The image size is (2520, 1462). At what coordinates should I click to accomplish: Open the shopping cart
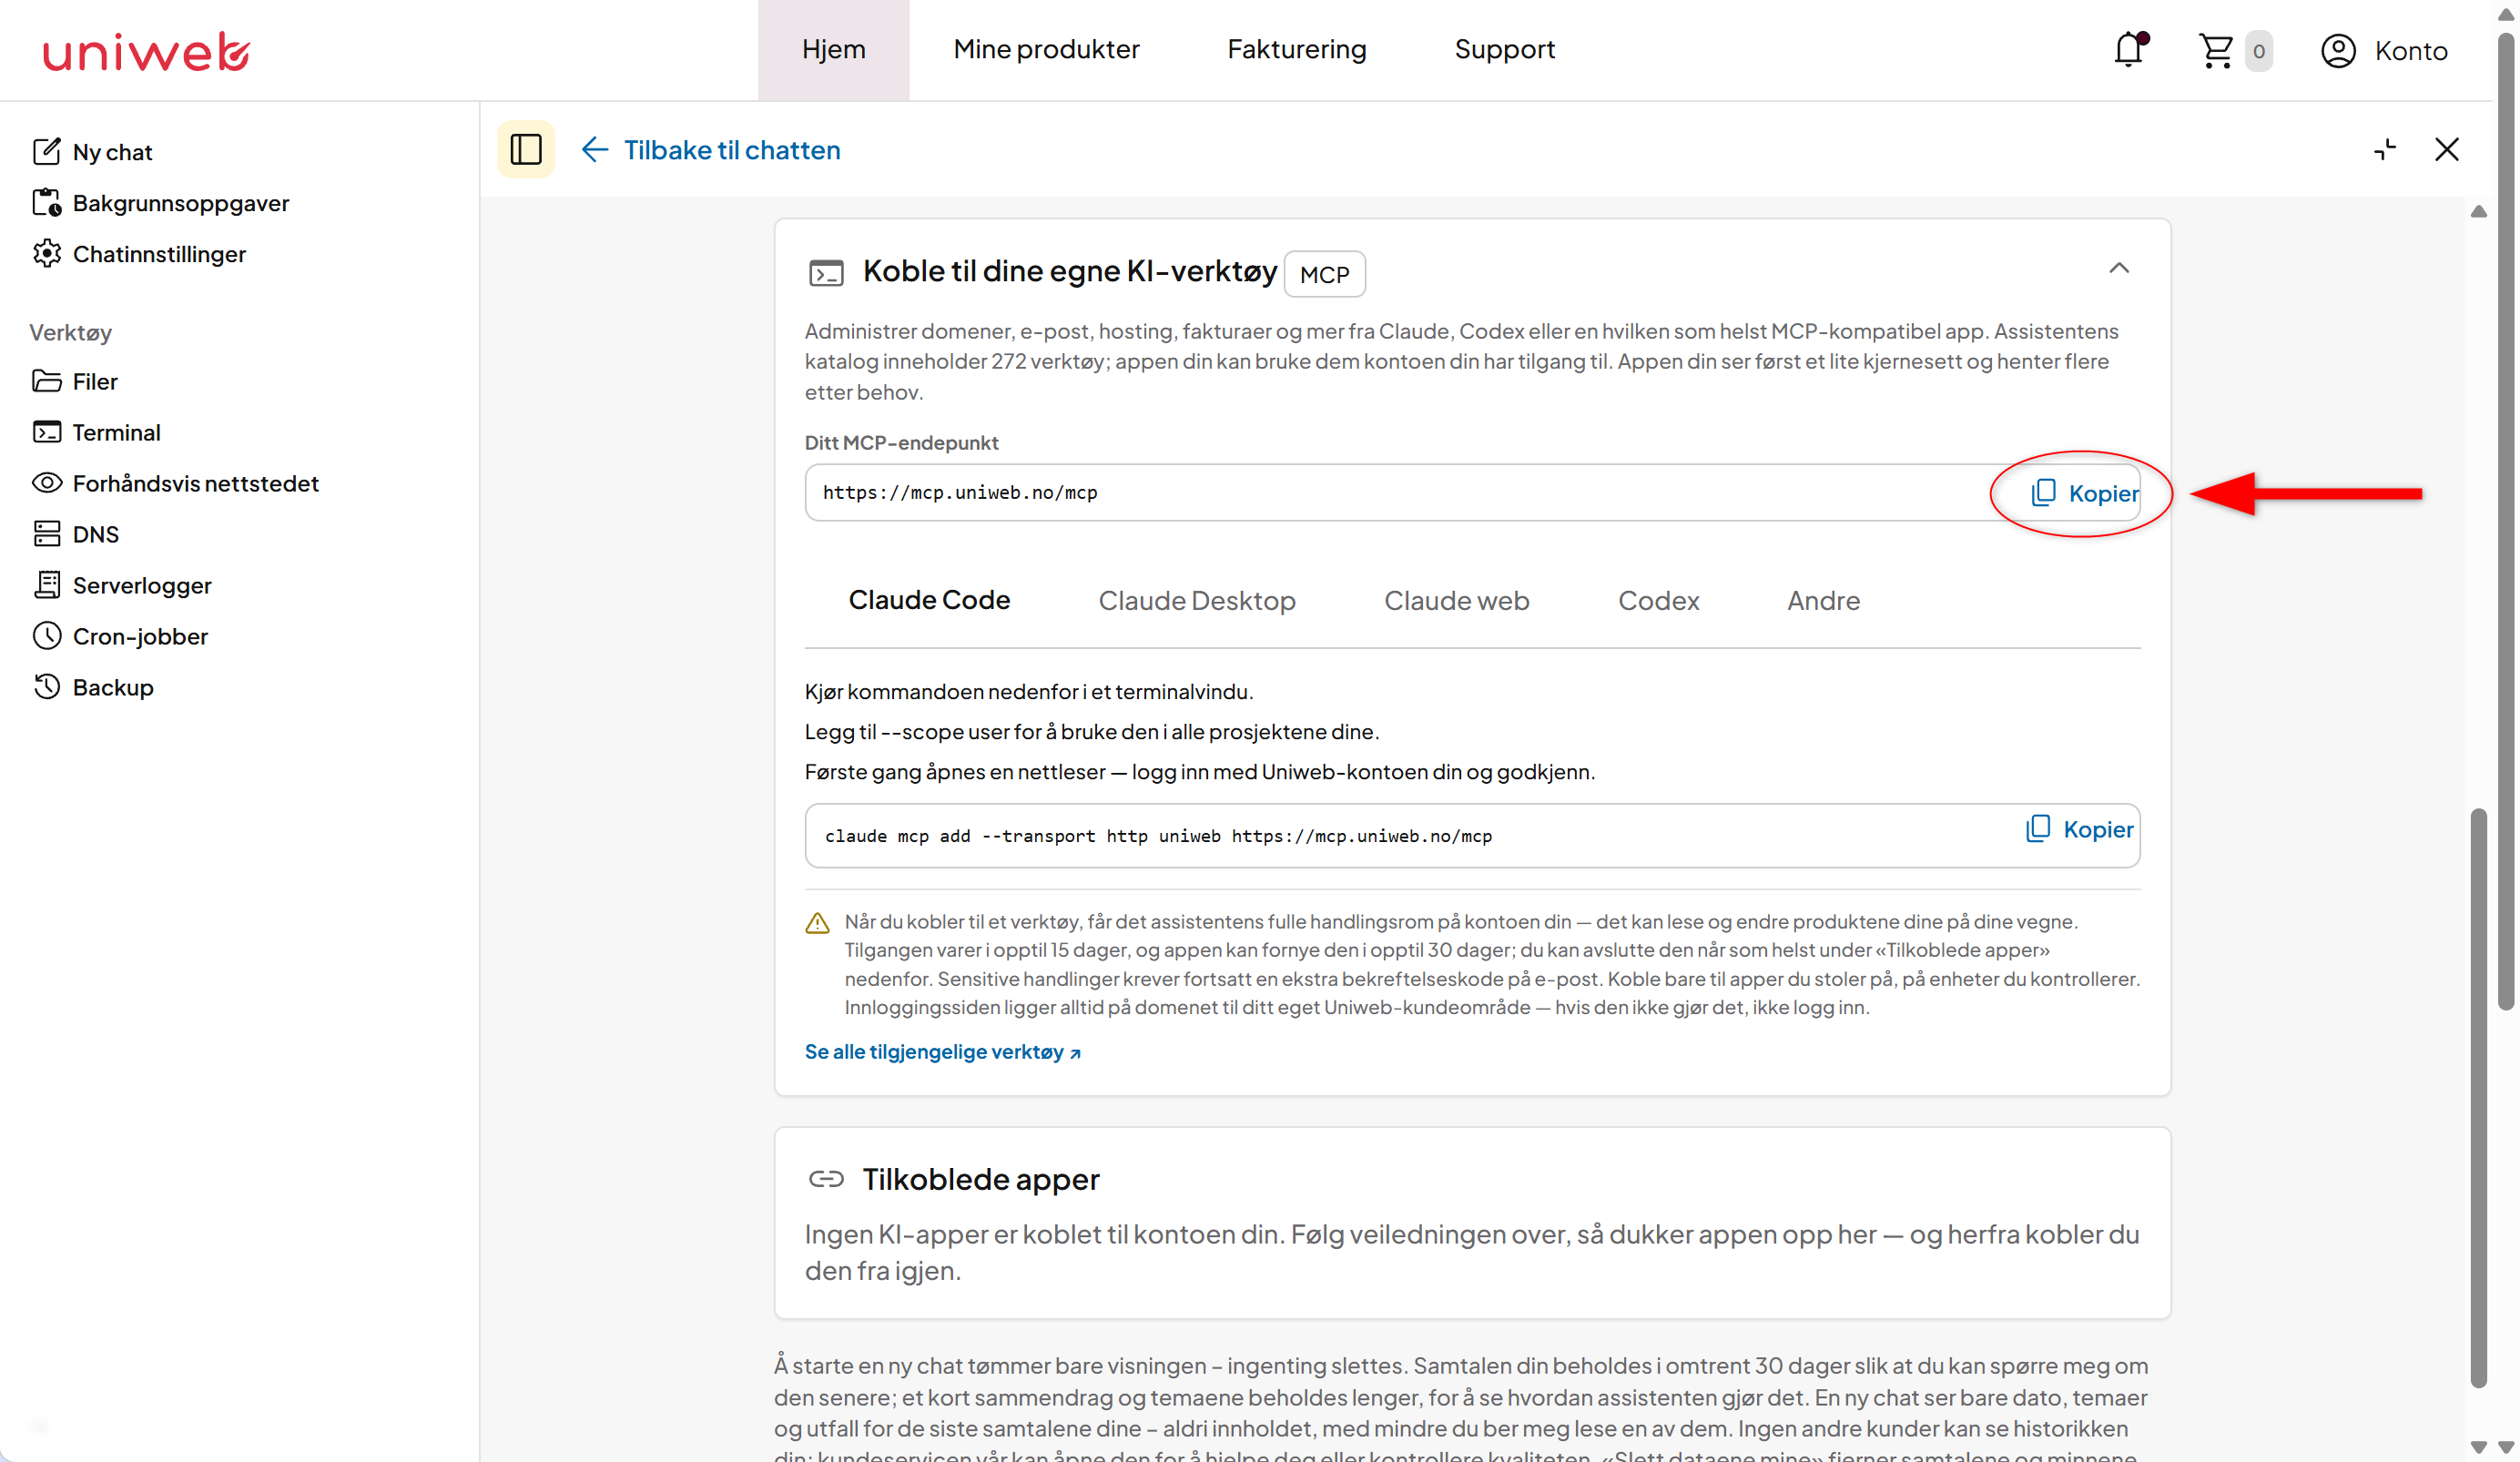(2216, 50)
